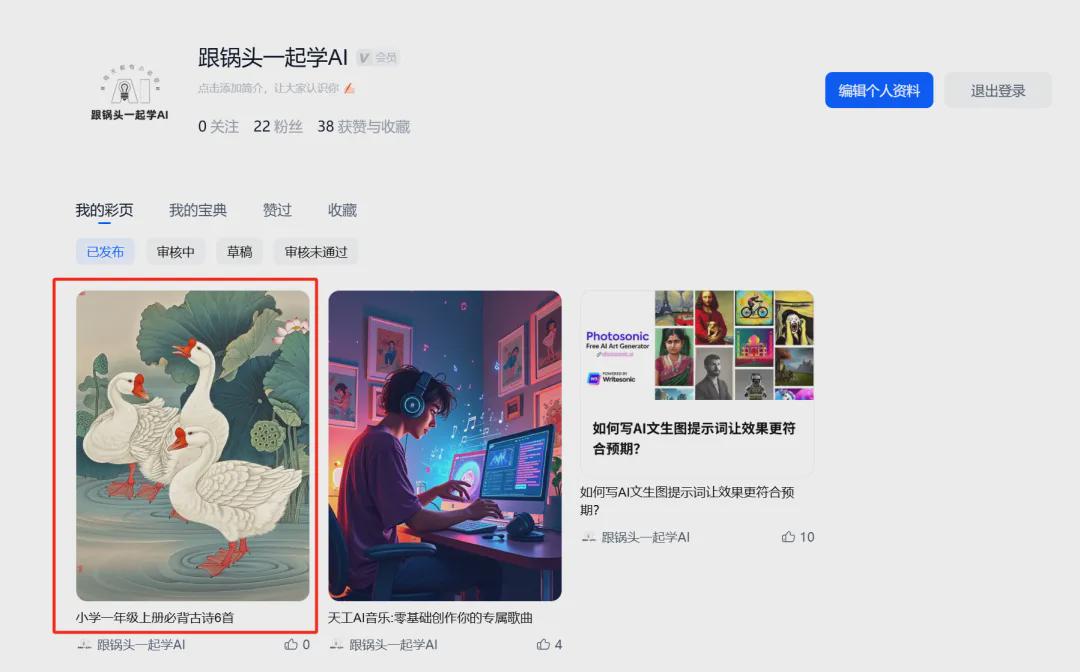
Task: Toggle the 审核未通过 filter
Action: (x=315, y=251)
